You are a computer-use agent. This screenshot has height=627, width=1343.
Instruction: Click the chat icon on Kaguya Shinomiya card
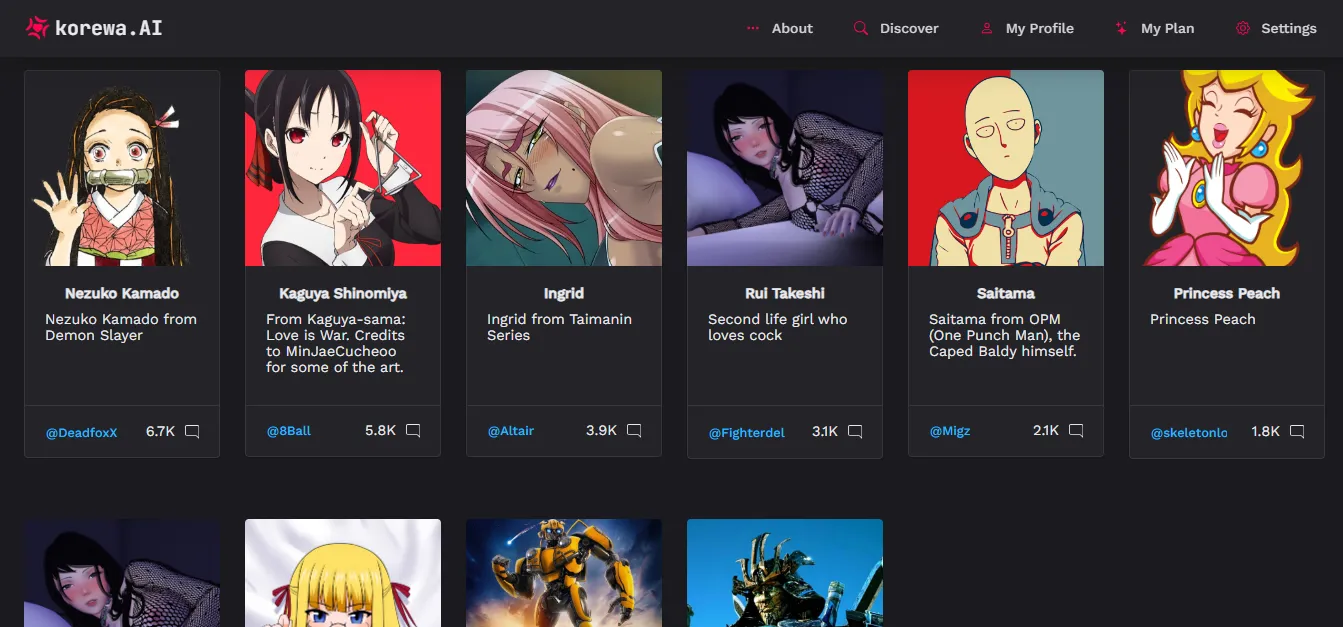click(x=412, y=430)
